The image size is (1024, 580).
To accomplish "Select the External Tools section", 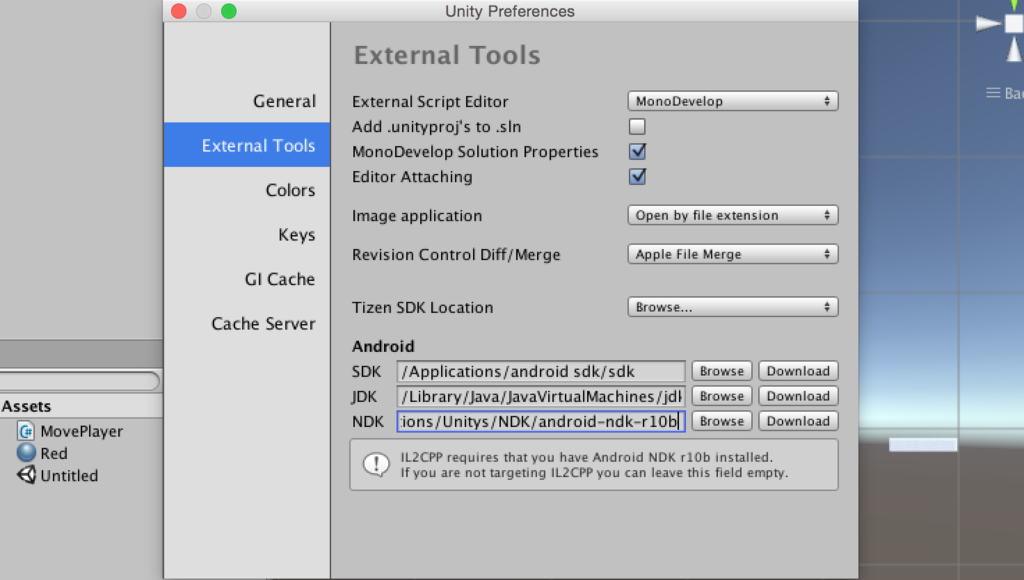I will [247, 145].
